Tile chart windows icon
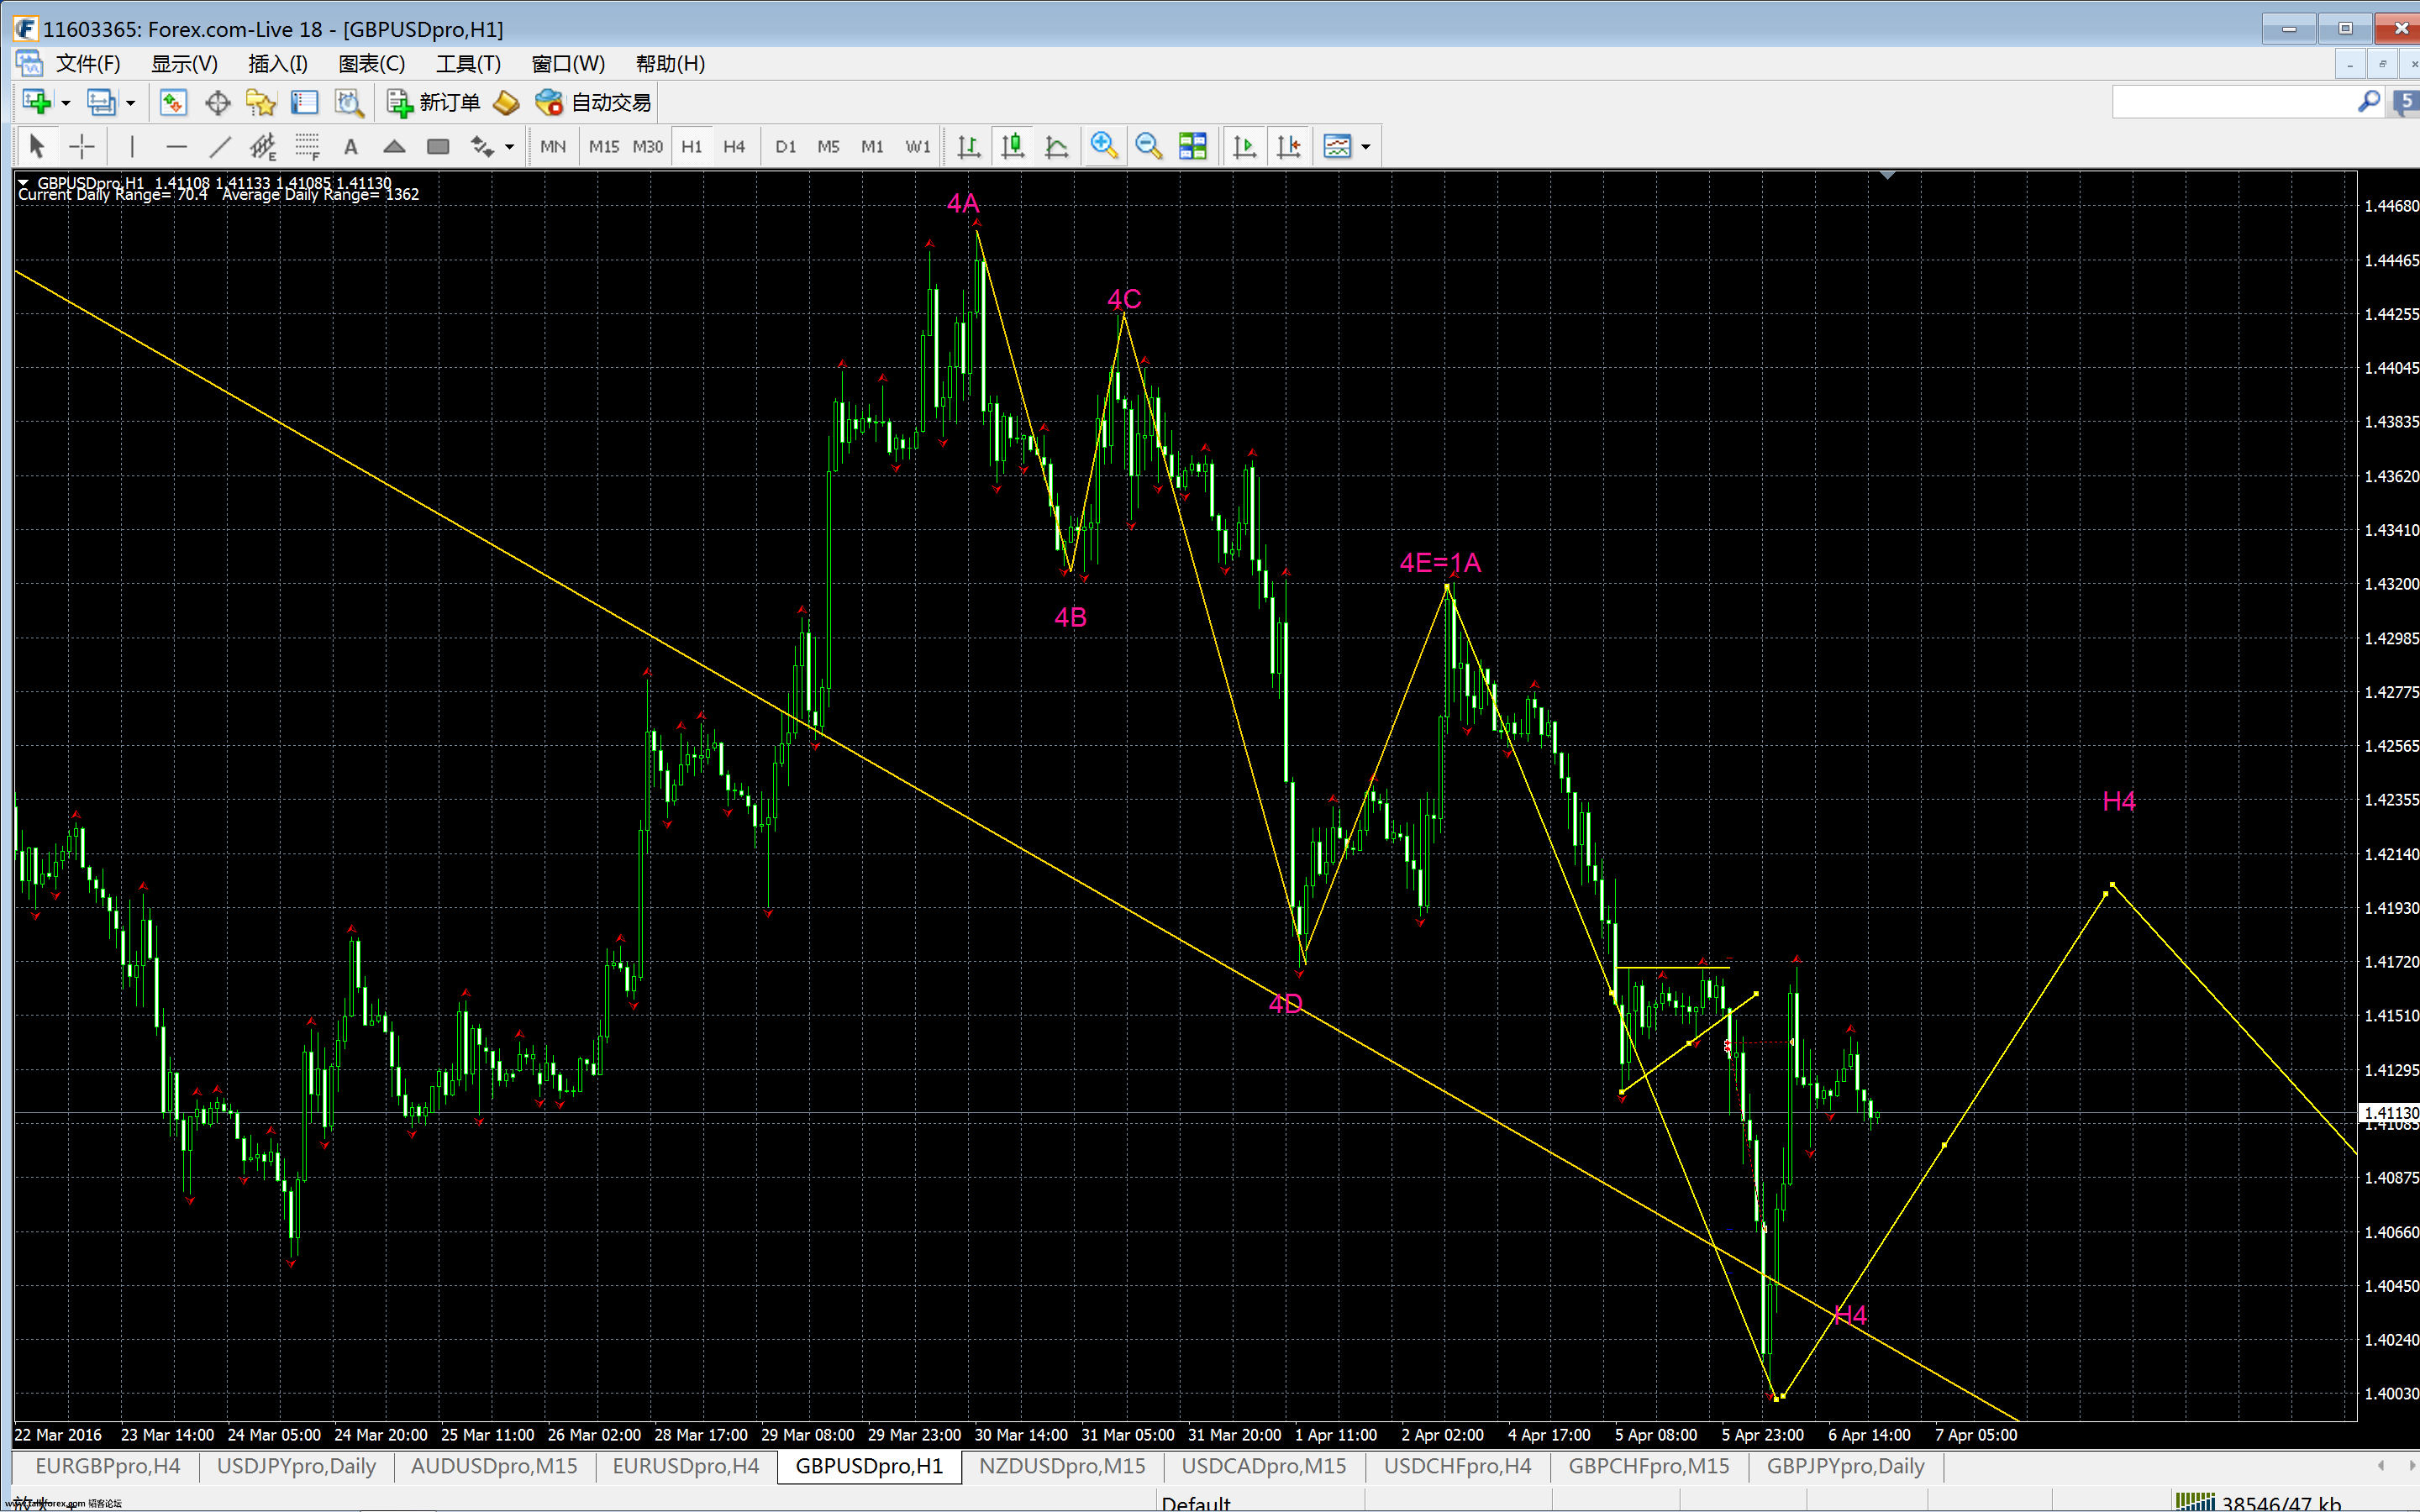 (1192, 147)
